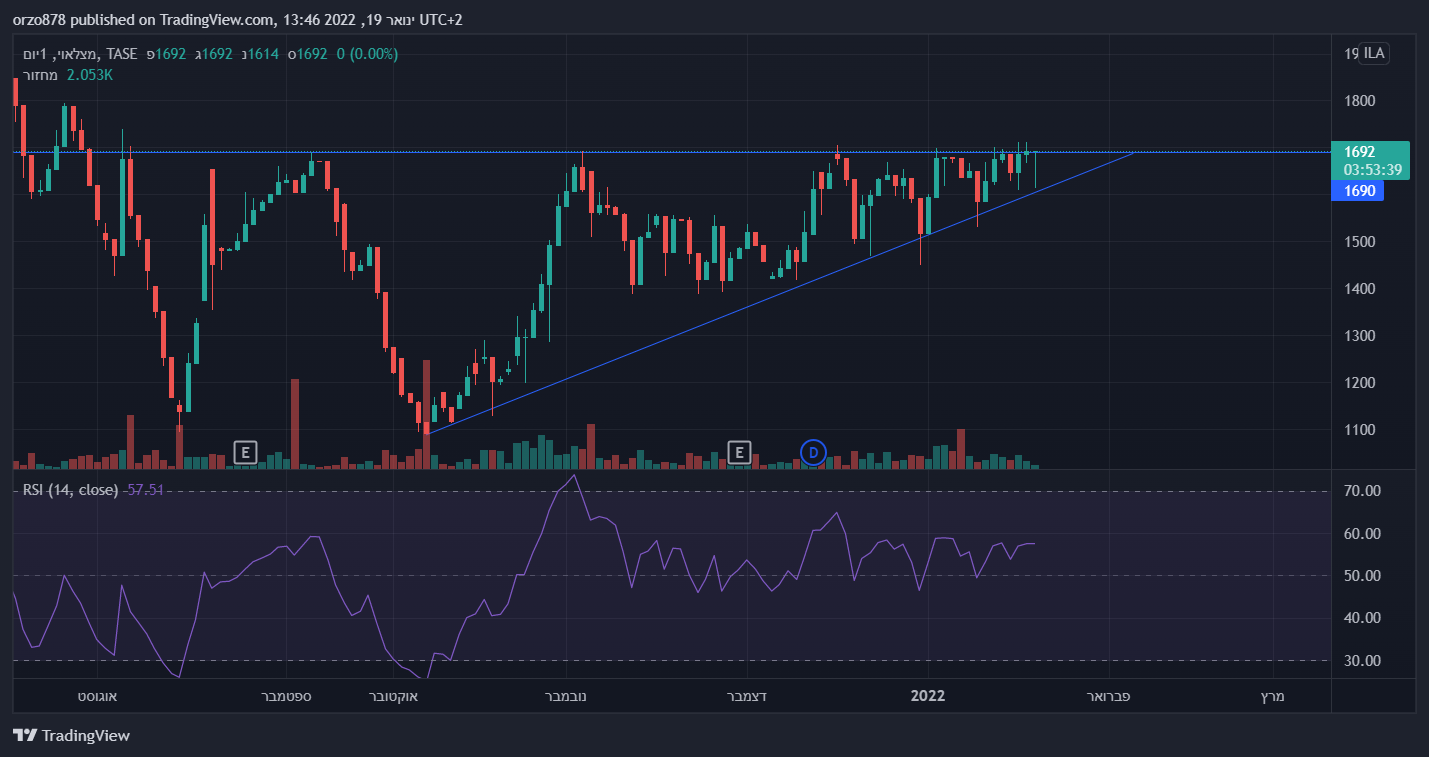The width and height of the screenshot is (1429, 757).
Task: Click the orzo878 published header text
Action: (x=238, y=20)
